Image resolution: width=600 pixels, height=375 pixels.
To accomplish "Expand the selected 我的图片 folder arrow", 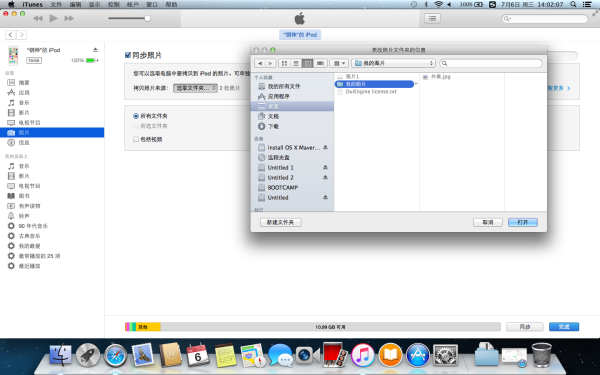I will [x=416, y=84].
